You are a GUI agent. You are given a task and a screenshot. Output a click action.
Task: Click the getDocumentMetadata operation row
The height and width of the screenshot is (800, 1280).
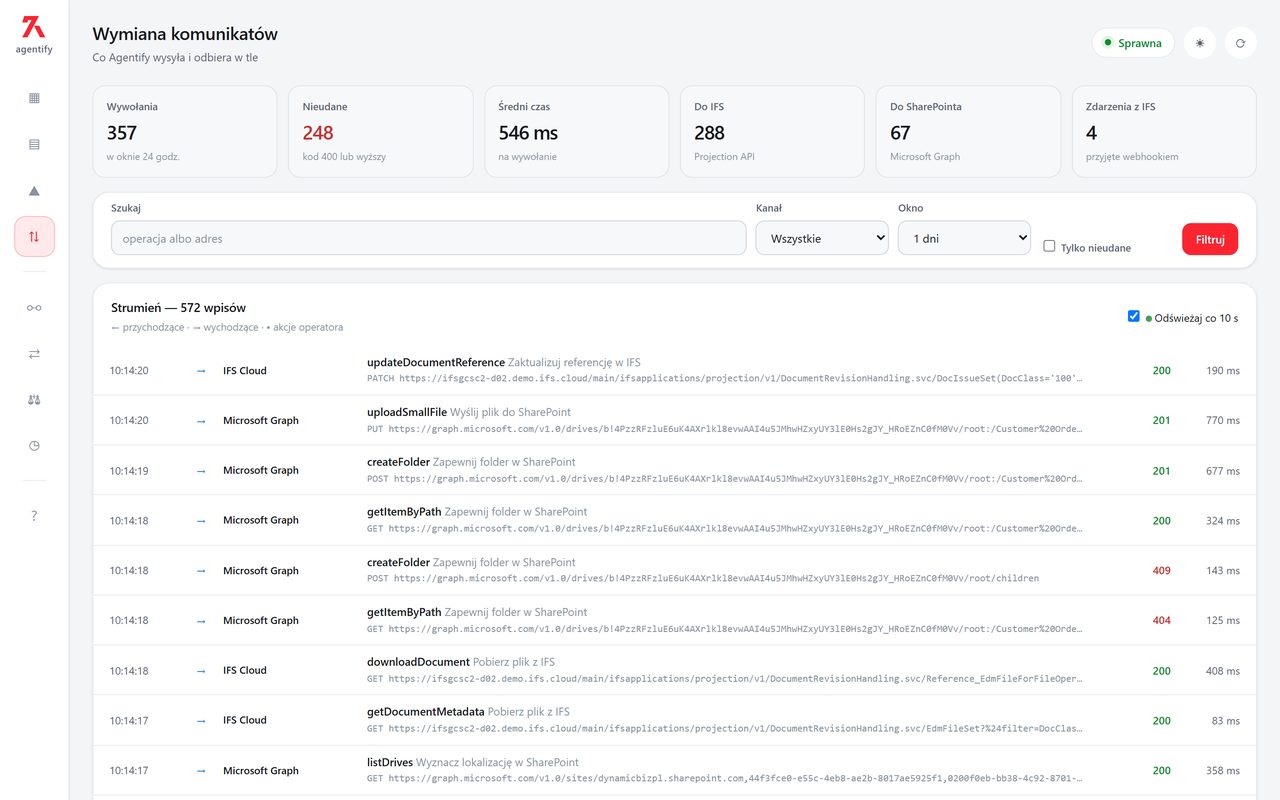tap(675, 720)
